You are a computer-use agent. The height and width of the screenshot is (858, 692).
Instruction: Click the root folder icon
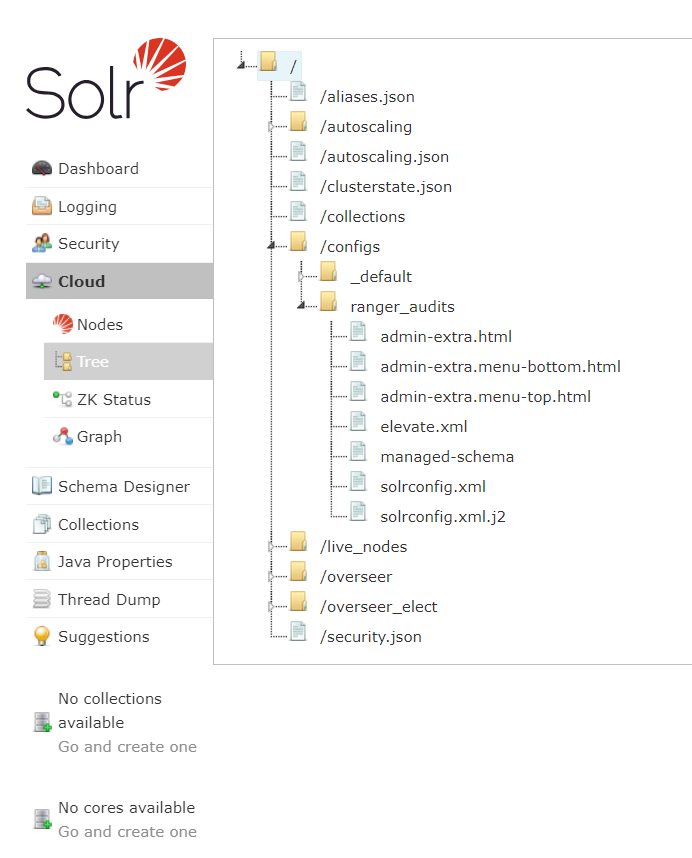coord(268,61)
